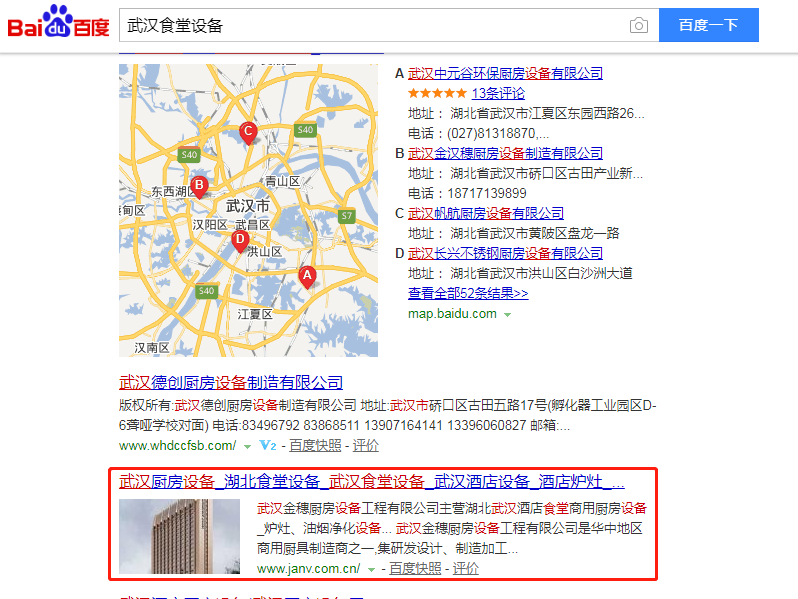The height and width of the screenshot is (599, 798).
Task: Open 武汉中元谷环保厨房设备有限公司 link
Action: (505, 73)
